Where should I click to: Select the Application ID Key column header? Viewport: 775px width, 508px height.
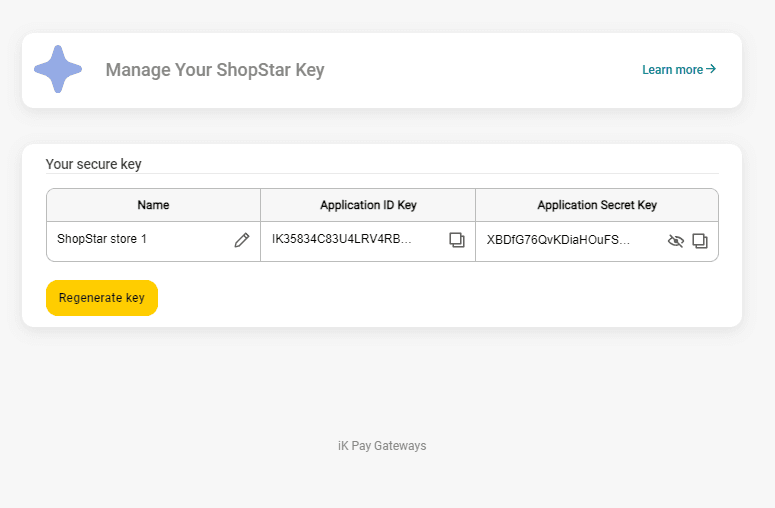pos(368,205)
